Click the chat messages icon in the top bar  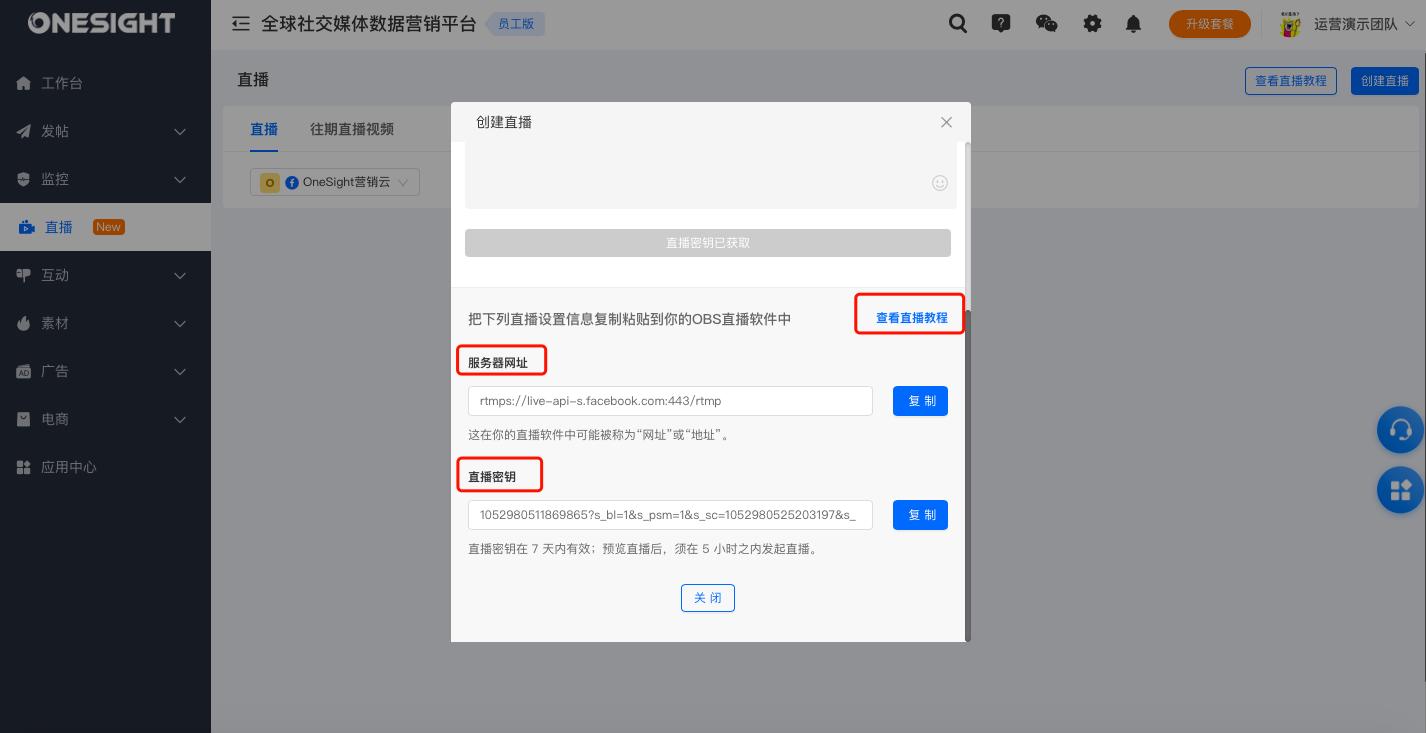pos(1047,23)
